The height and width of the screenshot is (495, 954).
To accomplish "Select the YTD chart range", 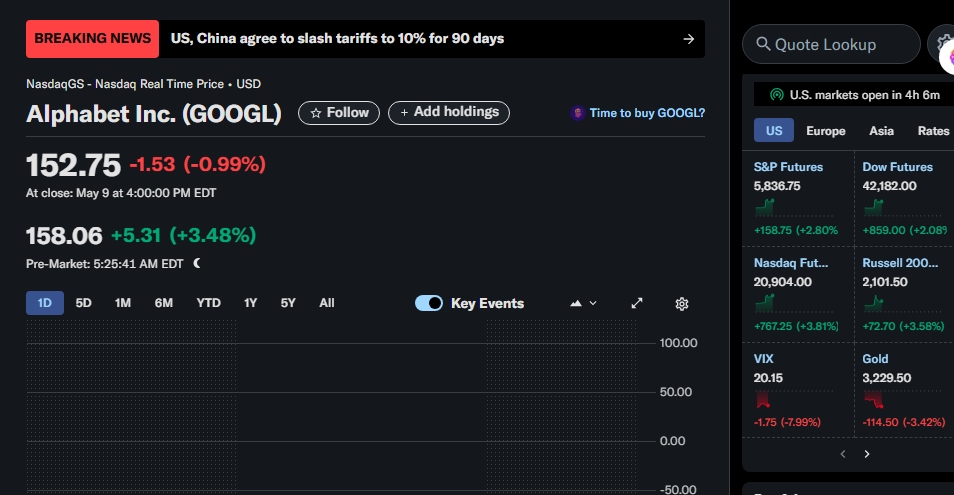I will click(209, 303).
